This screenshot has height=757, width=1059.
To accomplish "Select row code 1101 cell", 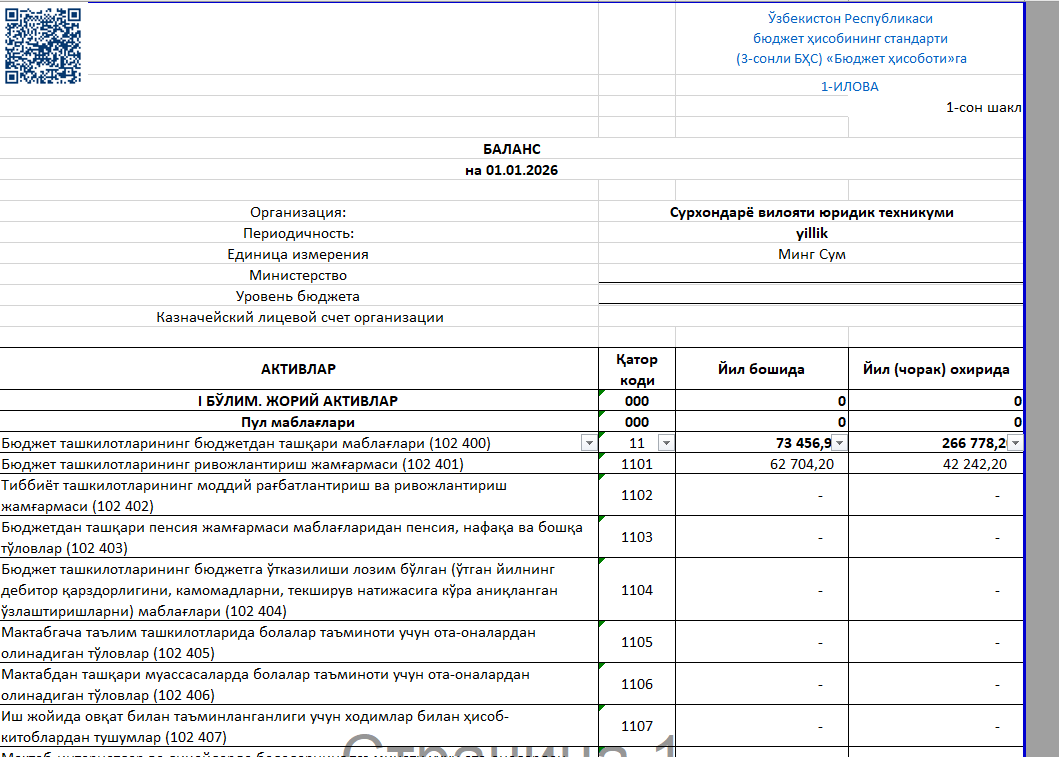I will pyautogui.click(x=637, y=464).
